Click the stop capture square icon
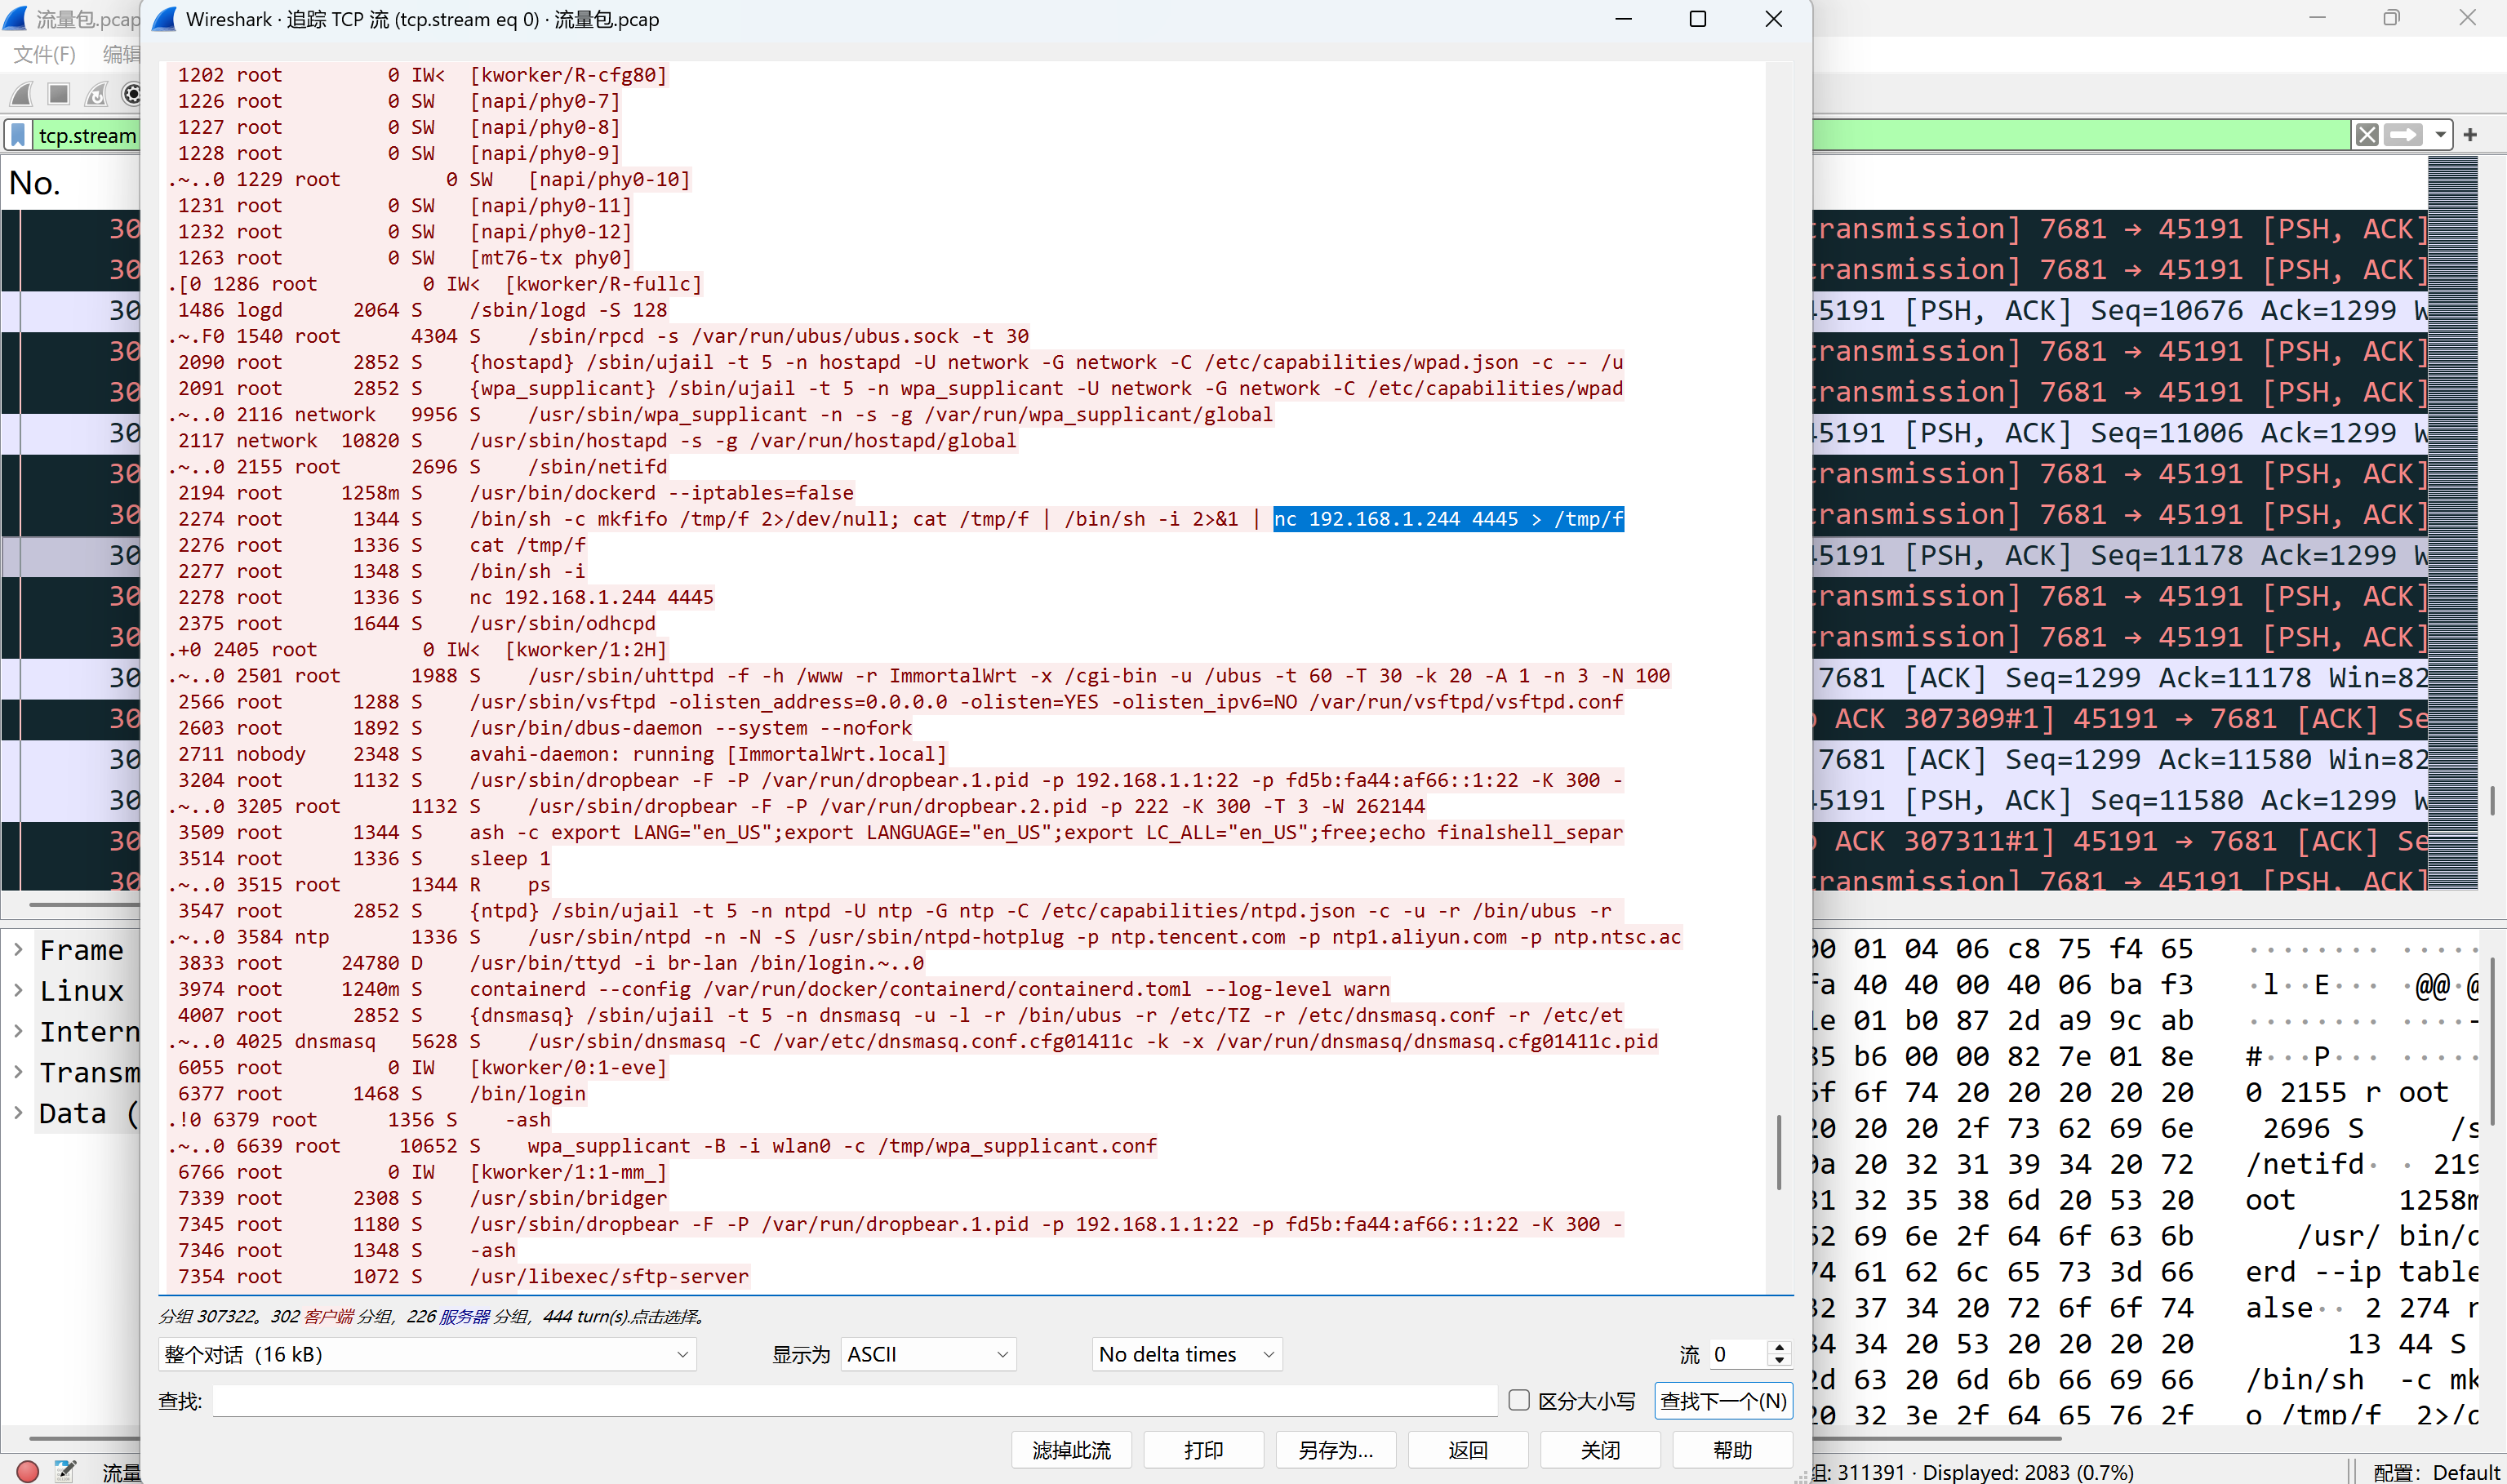The width and height of the screenshot is (2507, 1484). pos(59,94)
